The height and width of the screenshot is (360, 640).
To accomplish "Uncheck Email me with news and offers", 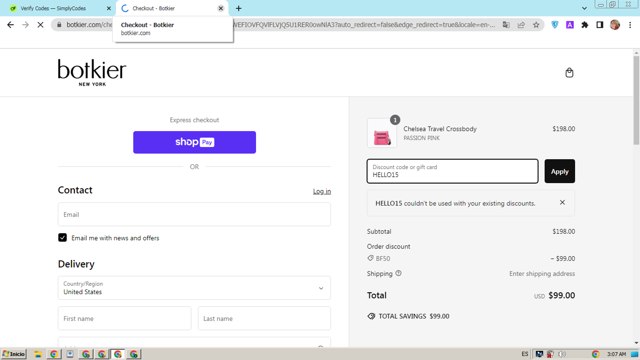I will tap(62, 238).
